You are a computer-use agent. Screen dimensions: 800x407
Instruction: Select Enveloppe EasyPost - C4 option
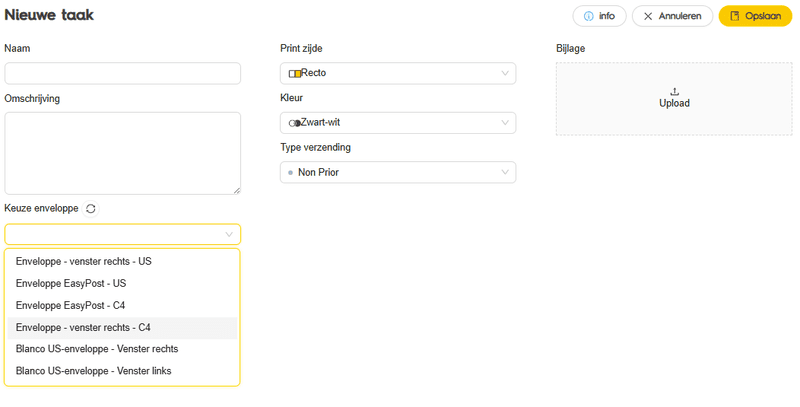pos(122,305)
